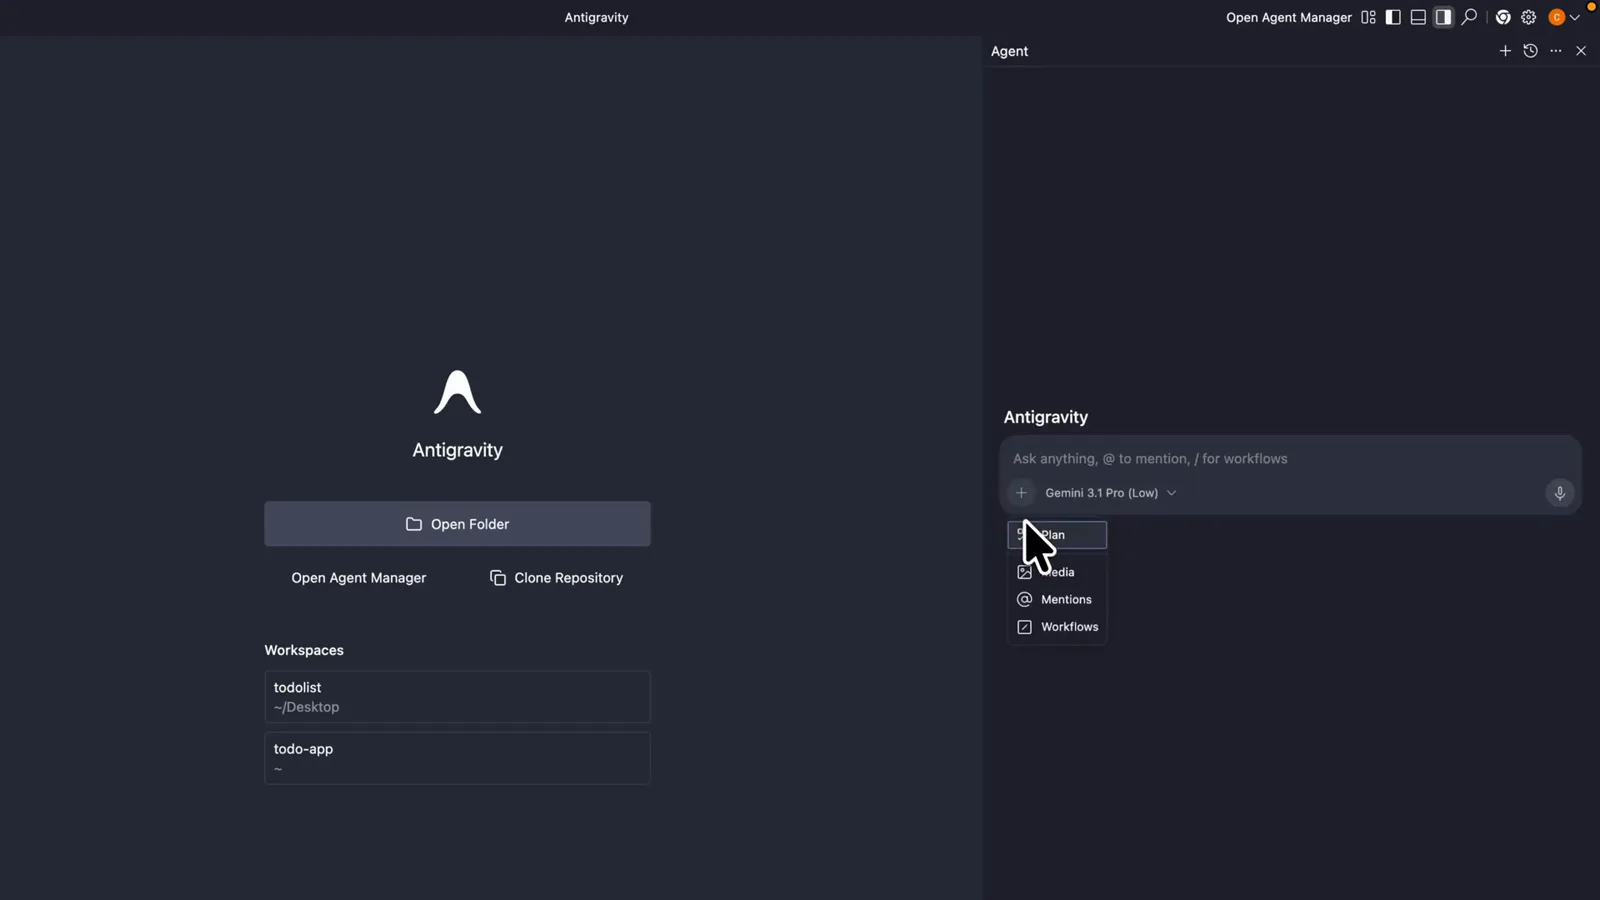Select Plan from the popup menu
The image size is (1600, 900).
point(1057,535)
